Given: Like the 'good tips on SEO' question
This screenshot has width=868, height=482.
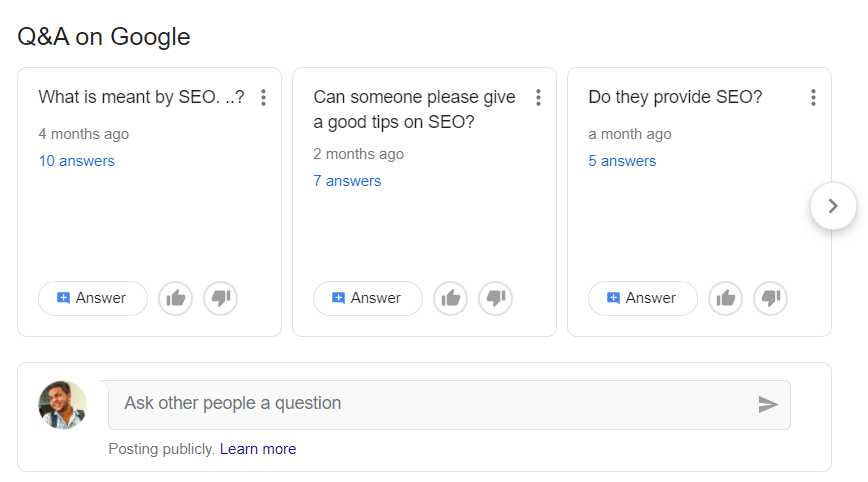Looking at the screenshot, I should click(x=451, y=298).
